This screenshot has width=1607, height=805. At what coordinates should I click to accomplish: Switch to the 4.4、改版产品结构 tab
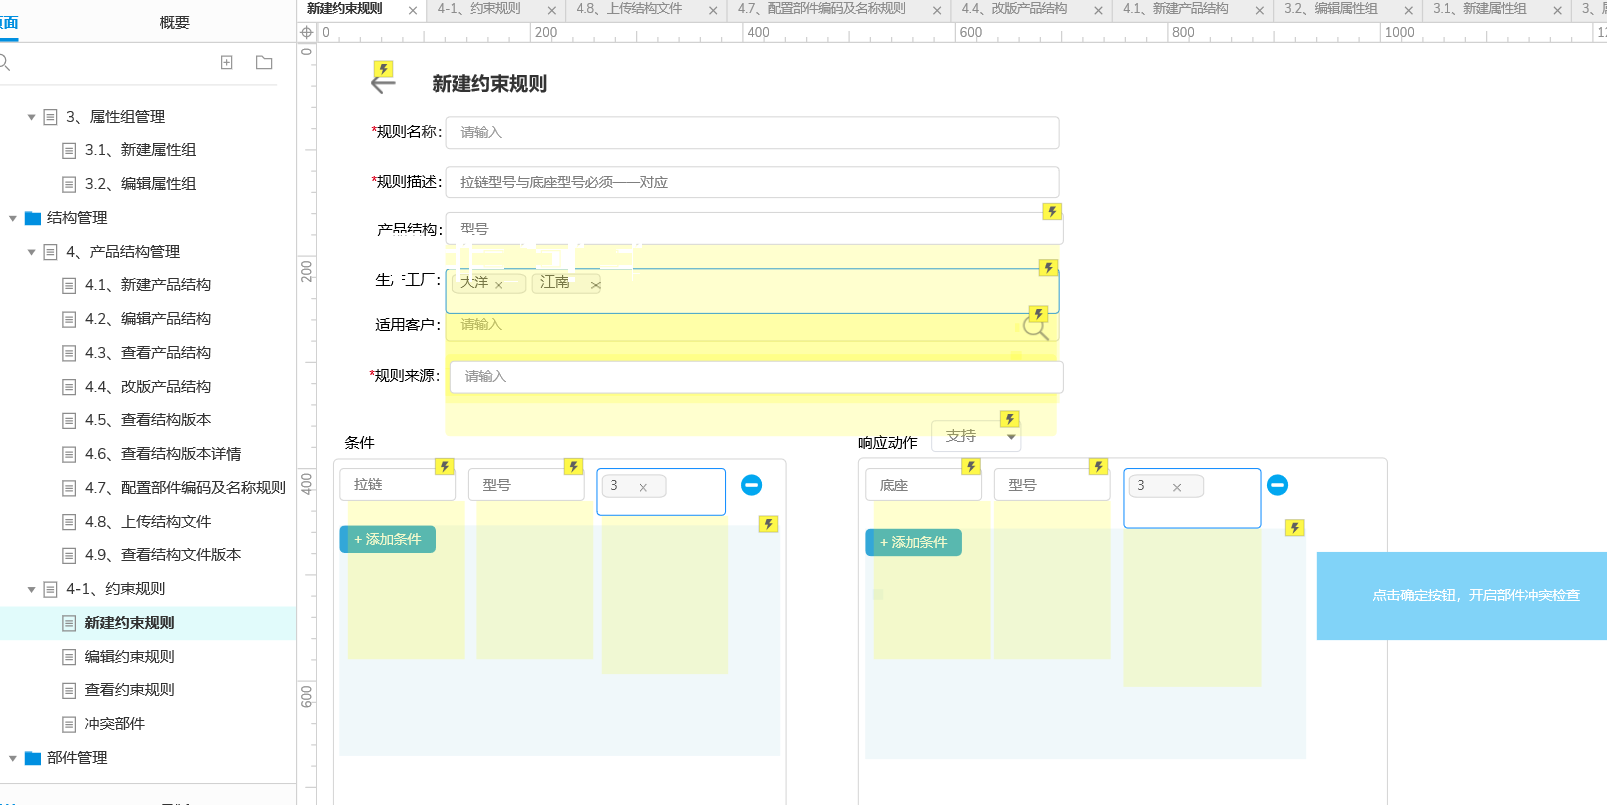[x=1014, y=9]
